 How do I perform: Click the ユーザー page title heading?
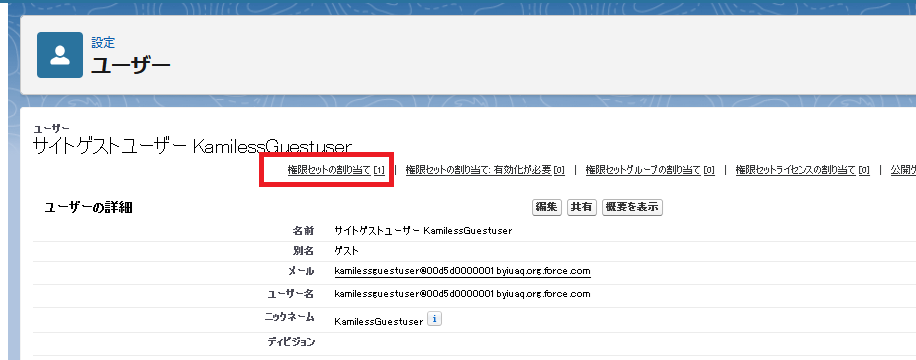tap(130, 65)
